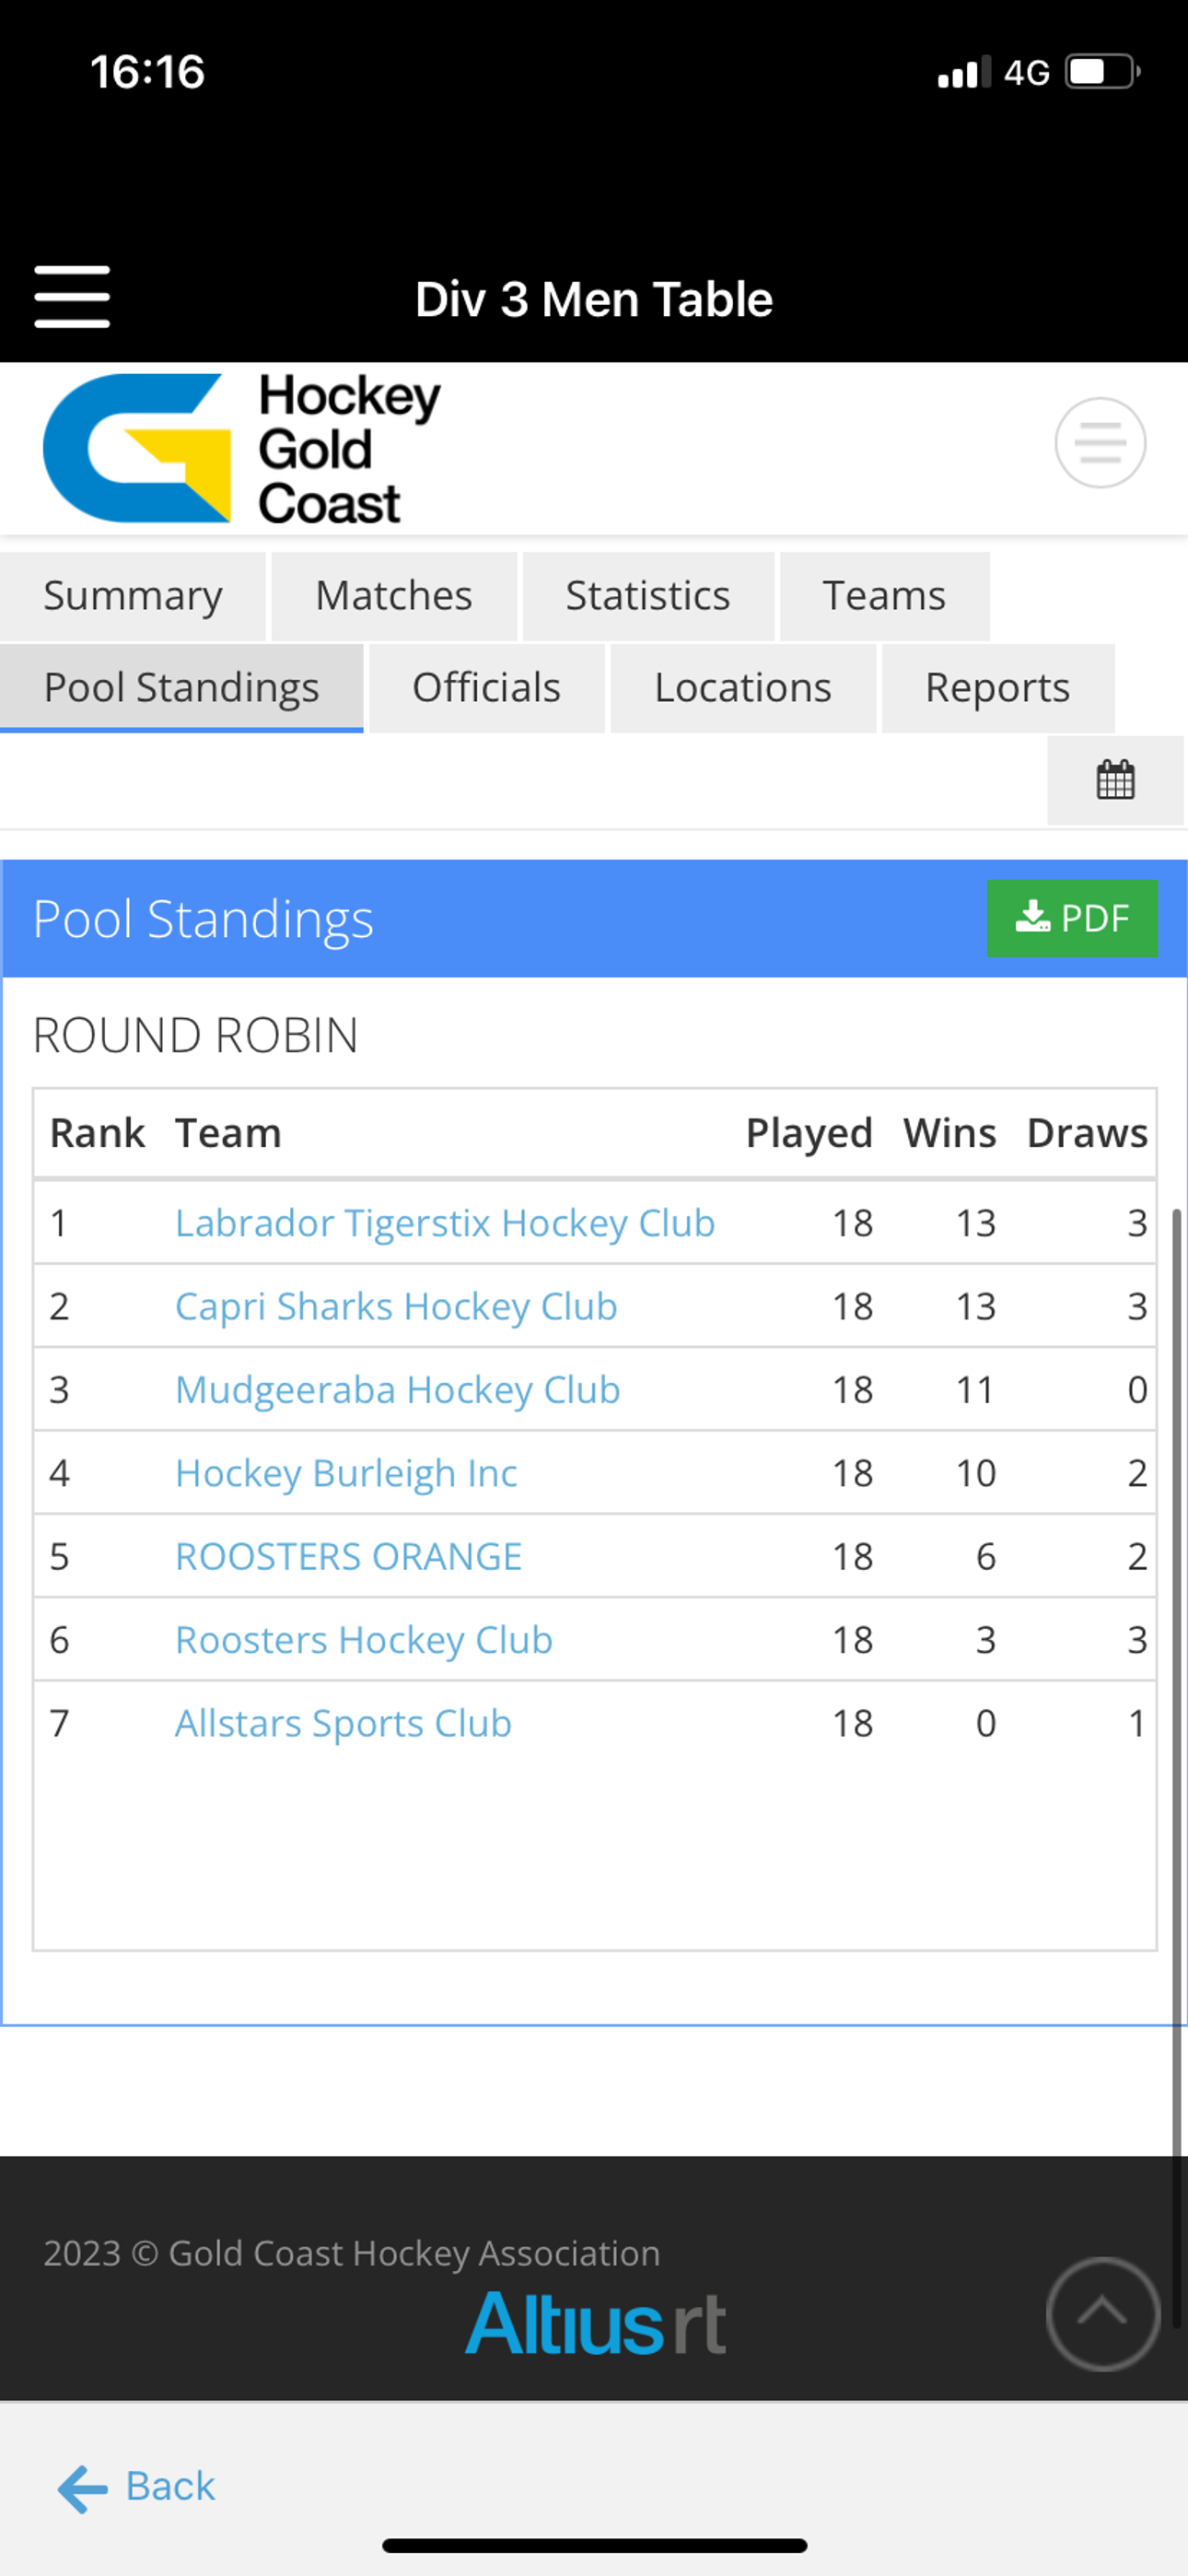Open Labrador Tigerstix Hockey Club link
The width and height of the screenshot is (1188, 2576).
445,1223
